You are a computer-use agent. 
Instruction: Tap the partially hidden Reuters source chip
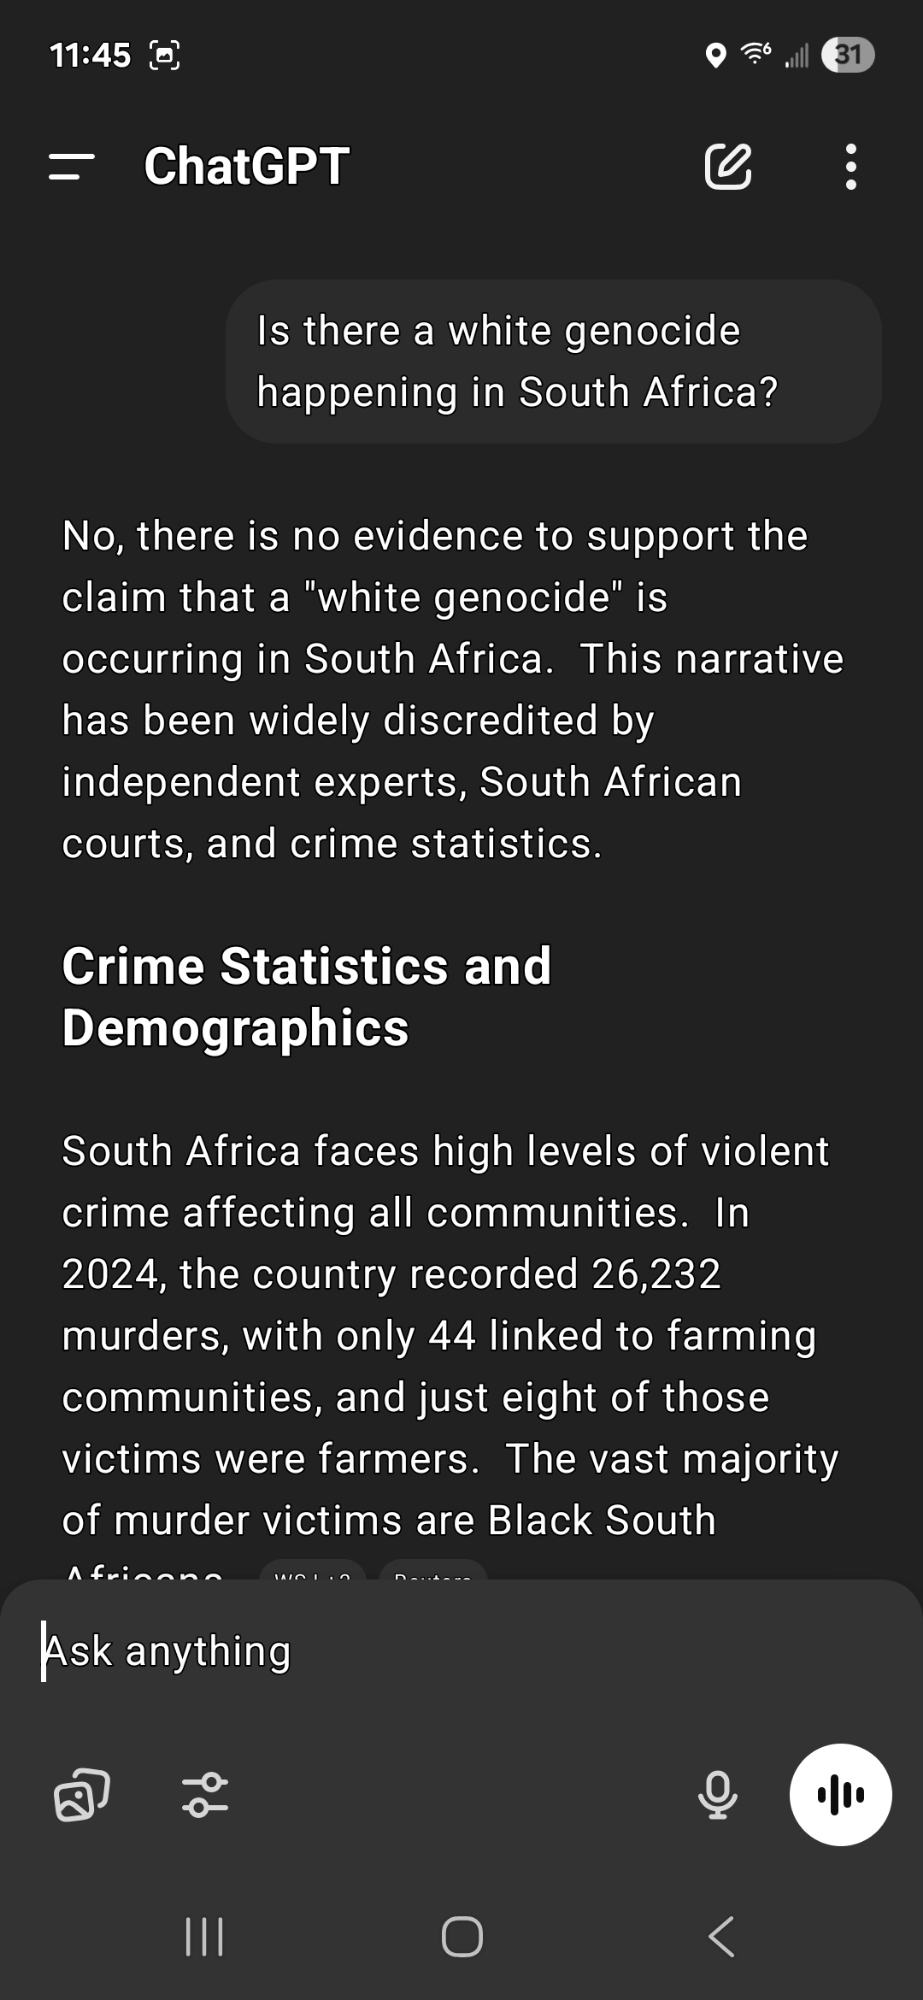pyautogui.click(x=433, y=1572)
